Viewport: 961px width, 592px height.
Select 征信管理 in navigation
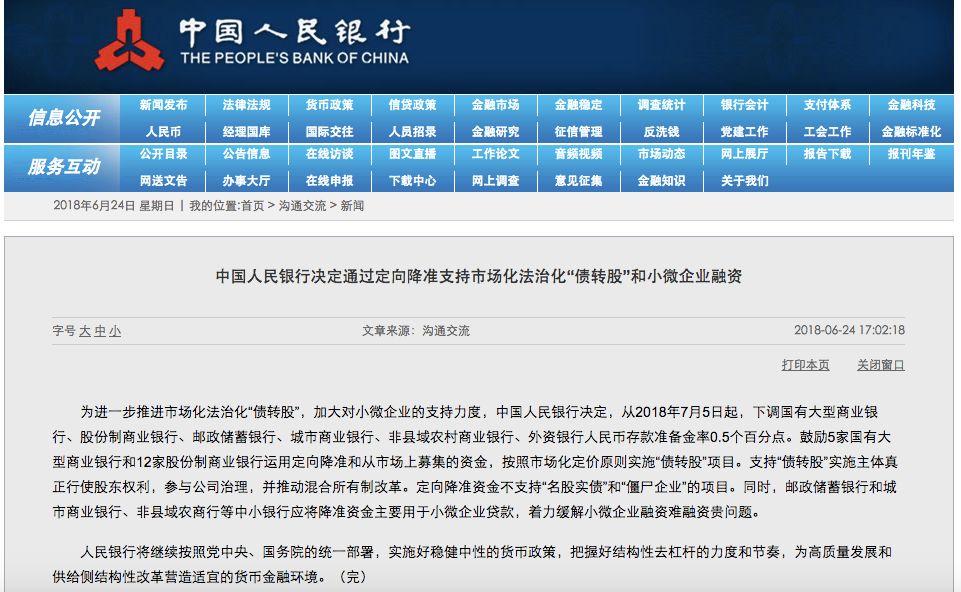click(579, 132)
